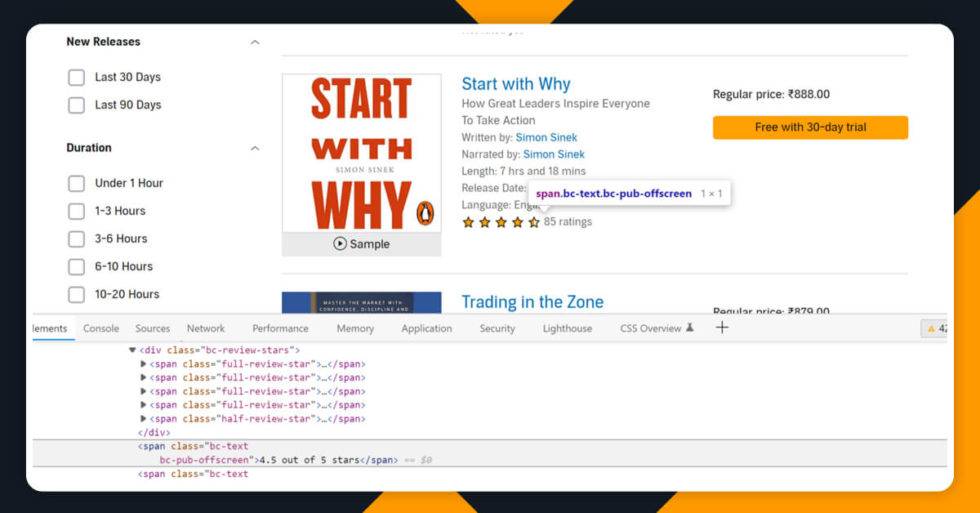The width and height of the screenshot is (980, 513).
Task: Switch to the Performance tab
Action: [x=280, y=329]
